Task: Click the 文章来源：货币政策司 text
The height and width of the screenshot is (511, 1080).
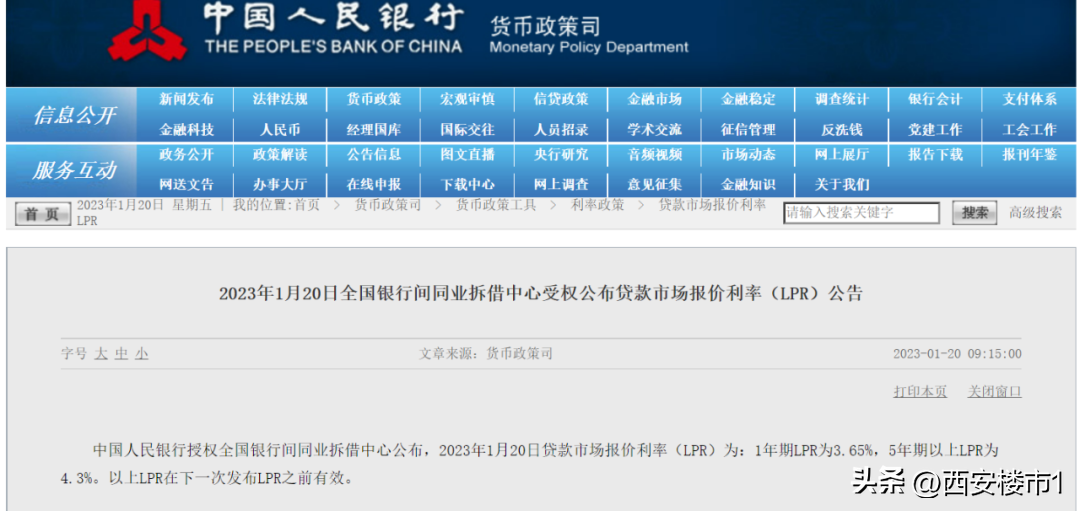Action: pos(486,354)
